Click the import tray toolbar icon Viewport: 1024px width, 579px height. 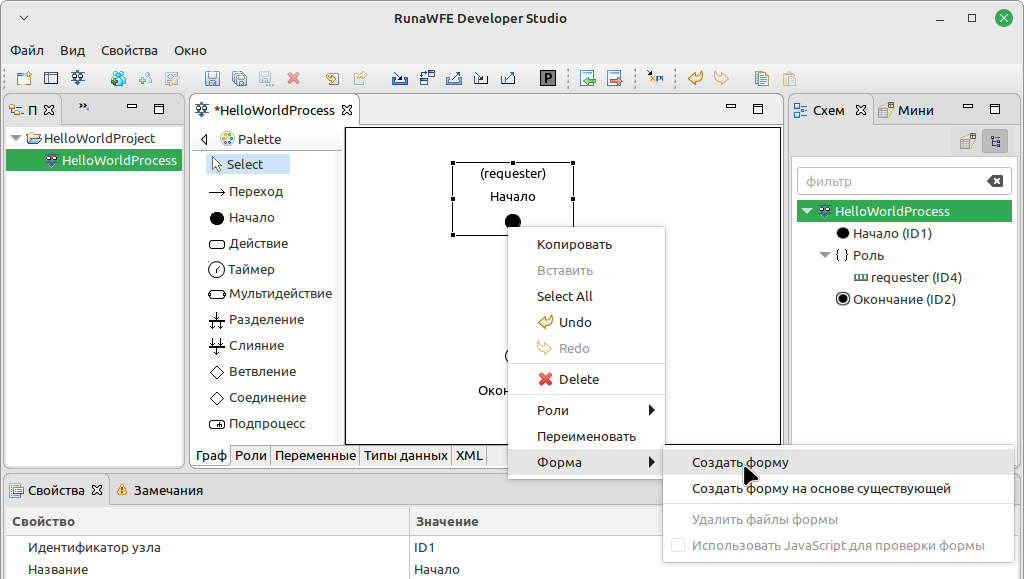point(400,78)
